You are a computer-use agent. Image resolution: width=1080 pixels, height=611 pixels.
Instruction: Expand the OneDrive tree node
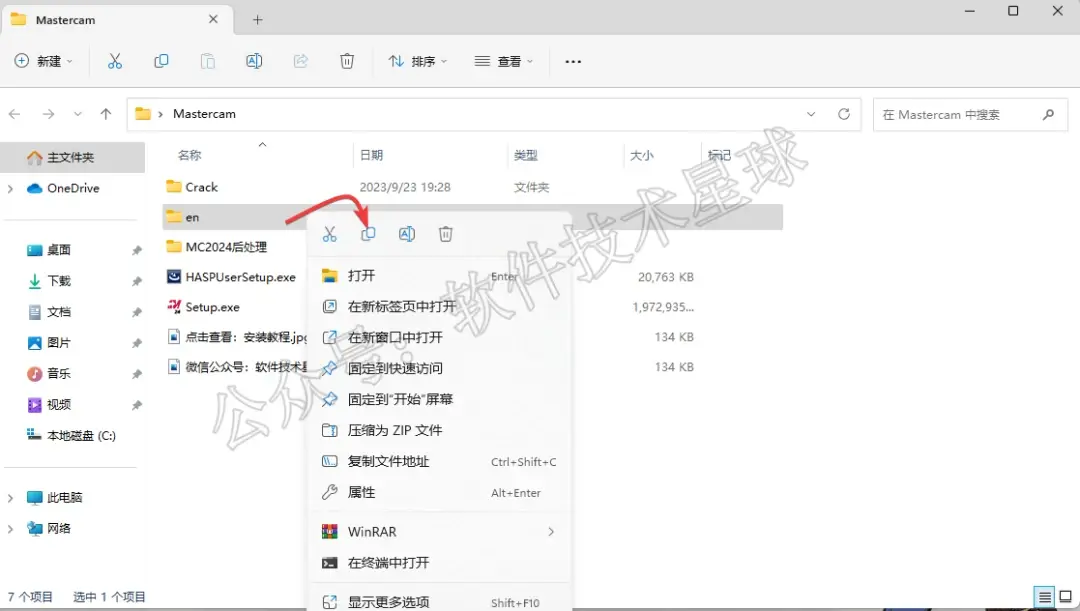[x=10, y=189]
